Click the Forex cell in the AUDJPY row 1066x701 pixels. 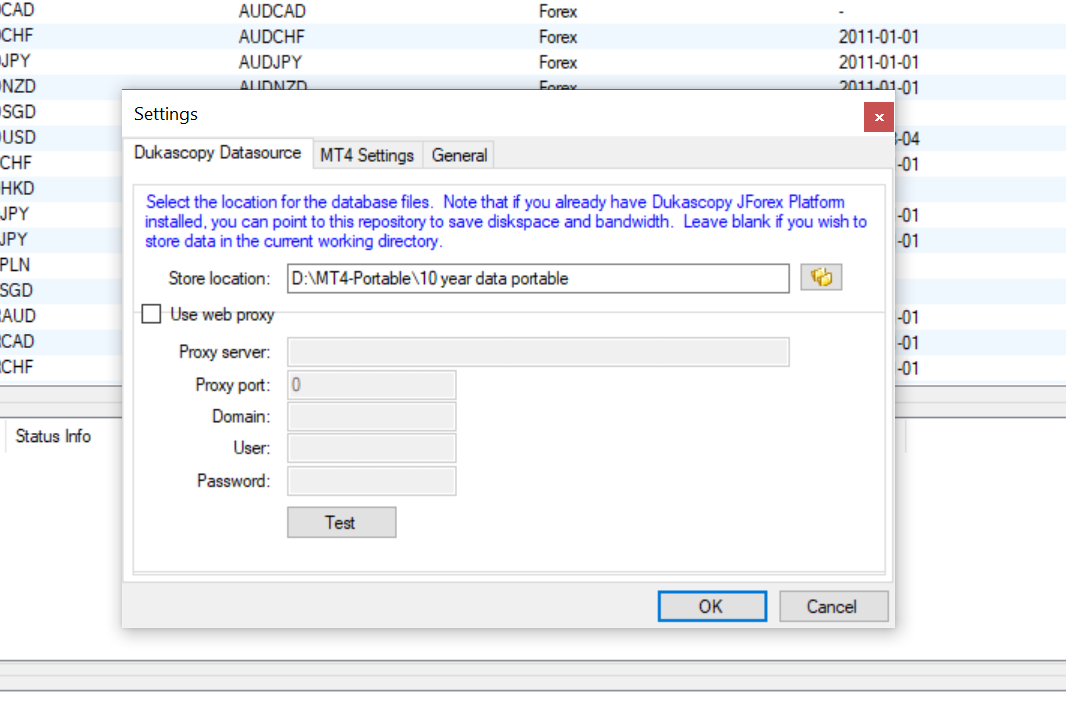[557, 63]
